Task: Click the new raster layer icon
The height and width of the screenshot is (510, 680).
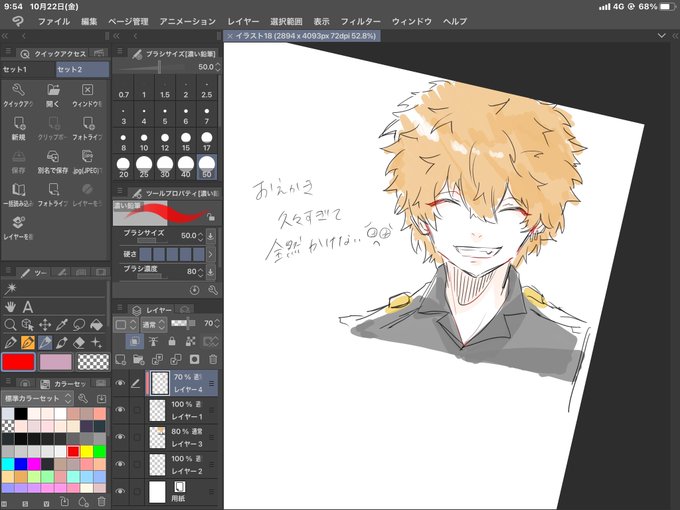Action: click(121, 360)
